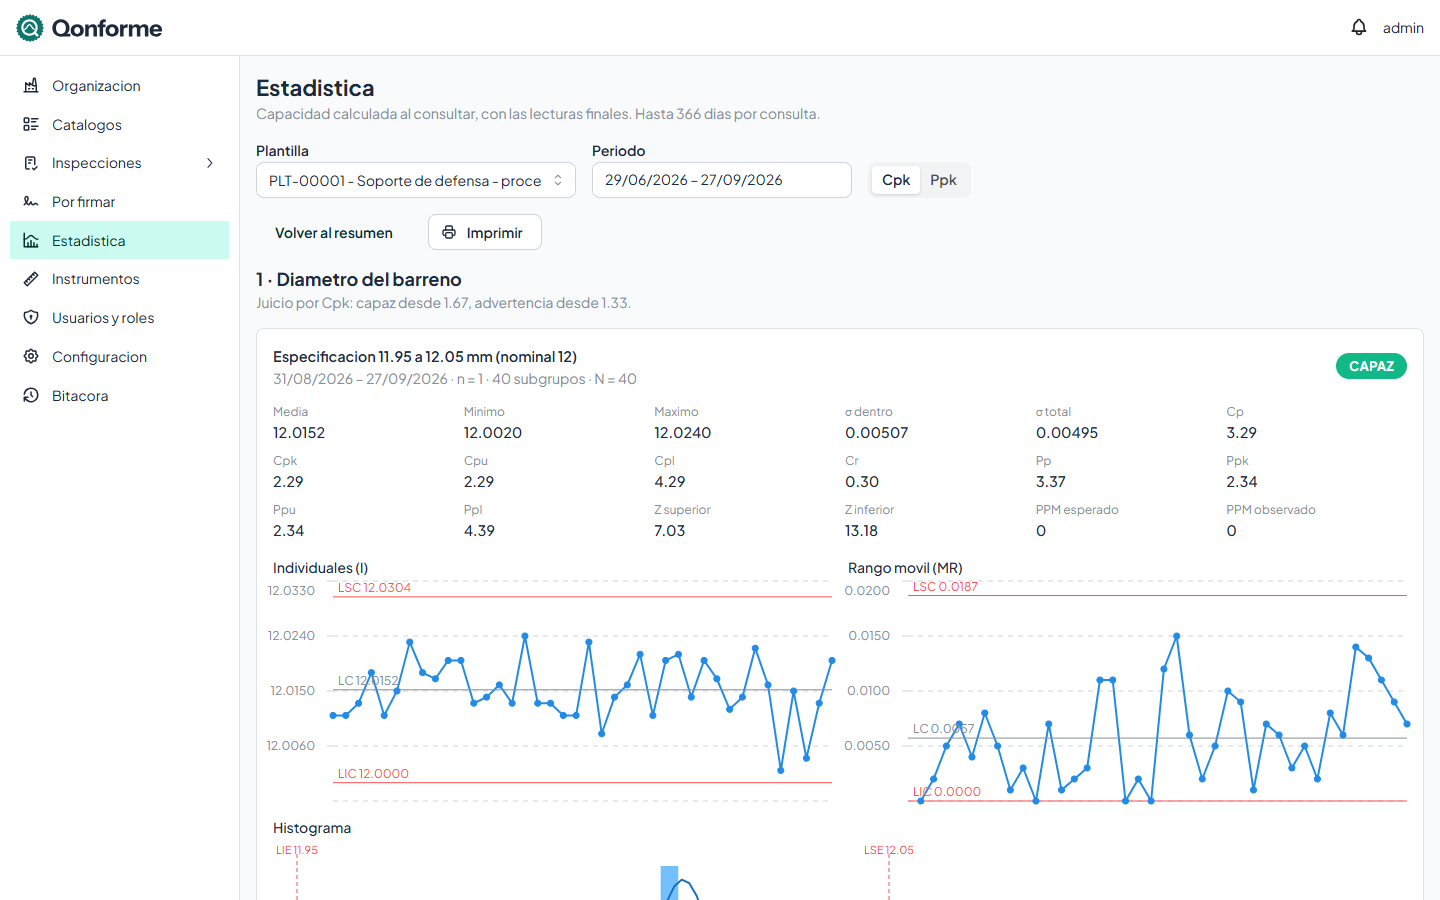Viewport: 1440px width, 900px height.
Task: Open the Plantilla template dropdown
Action: (x=416, y=180)
